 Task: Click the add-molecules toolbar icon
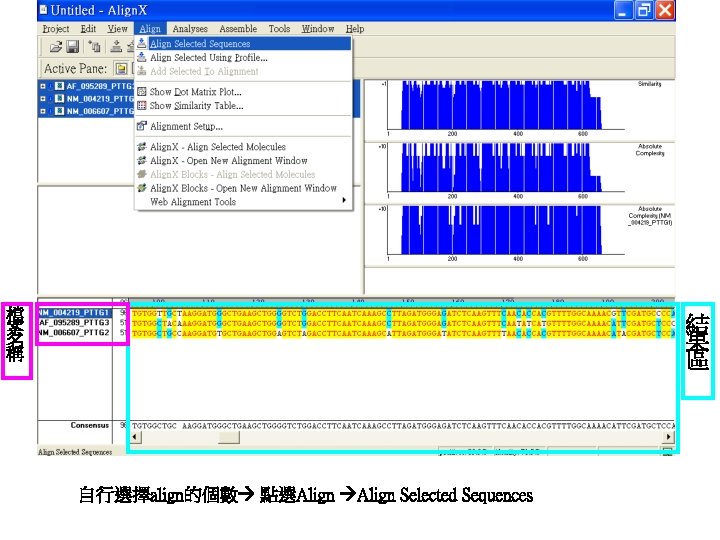click(95, 46)
